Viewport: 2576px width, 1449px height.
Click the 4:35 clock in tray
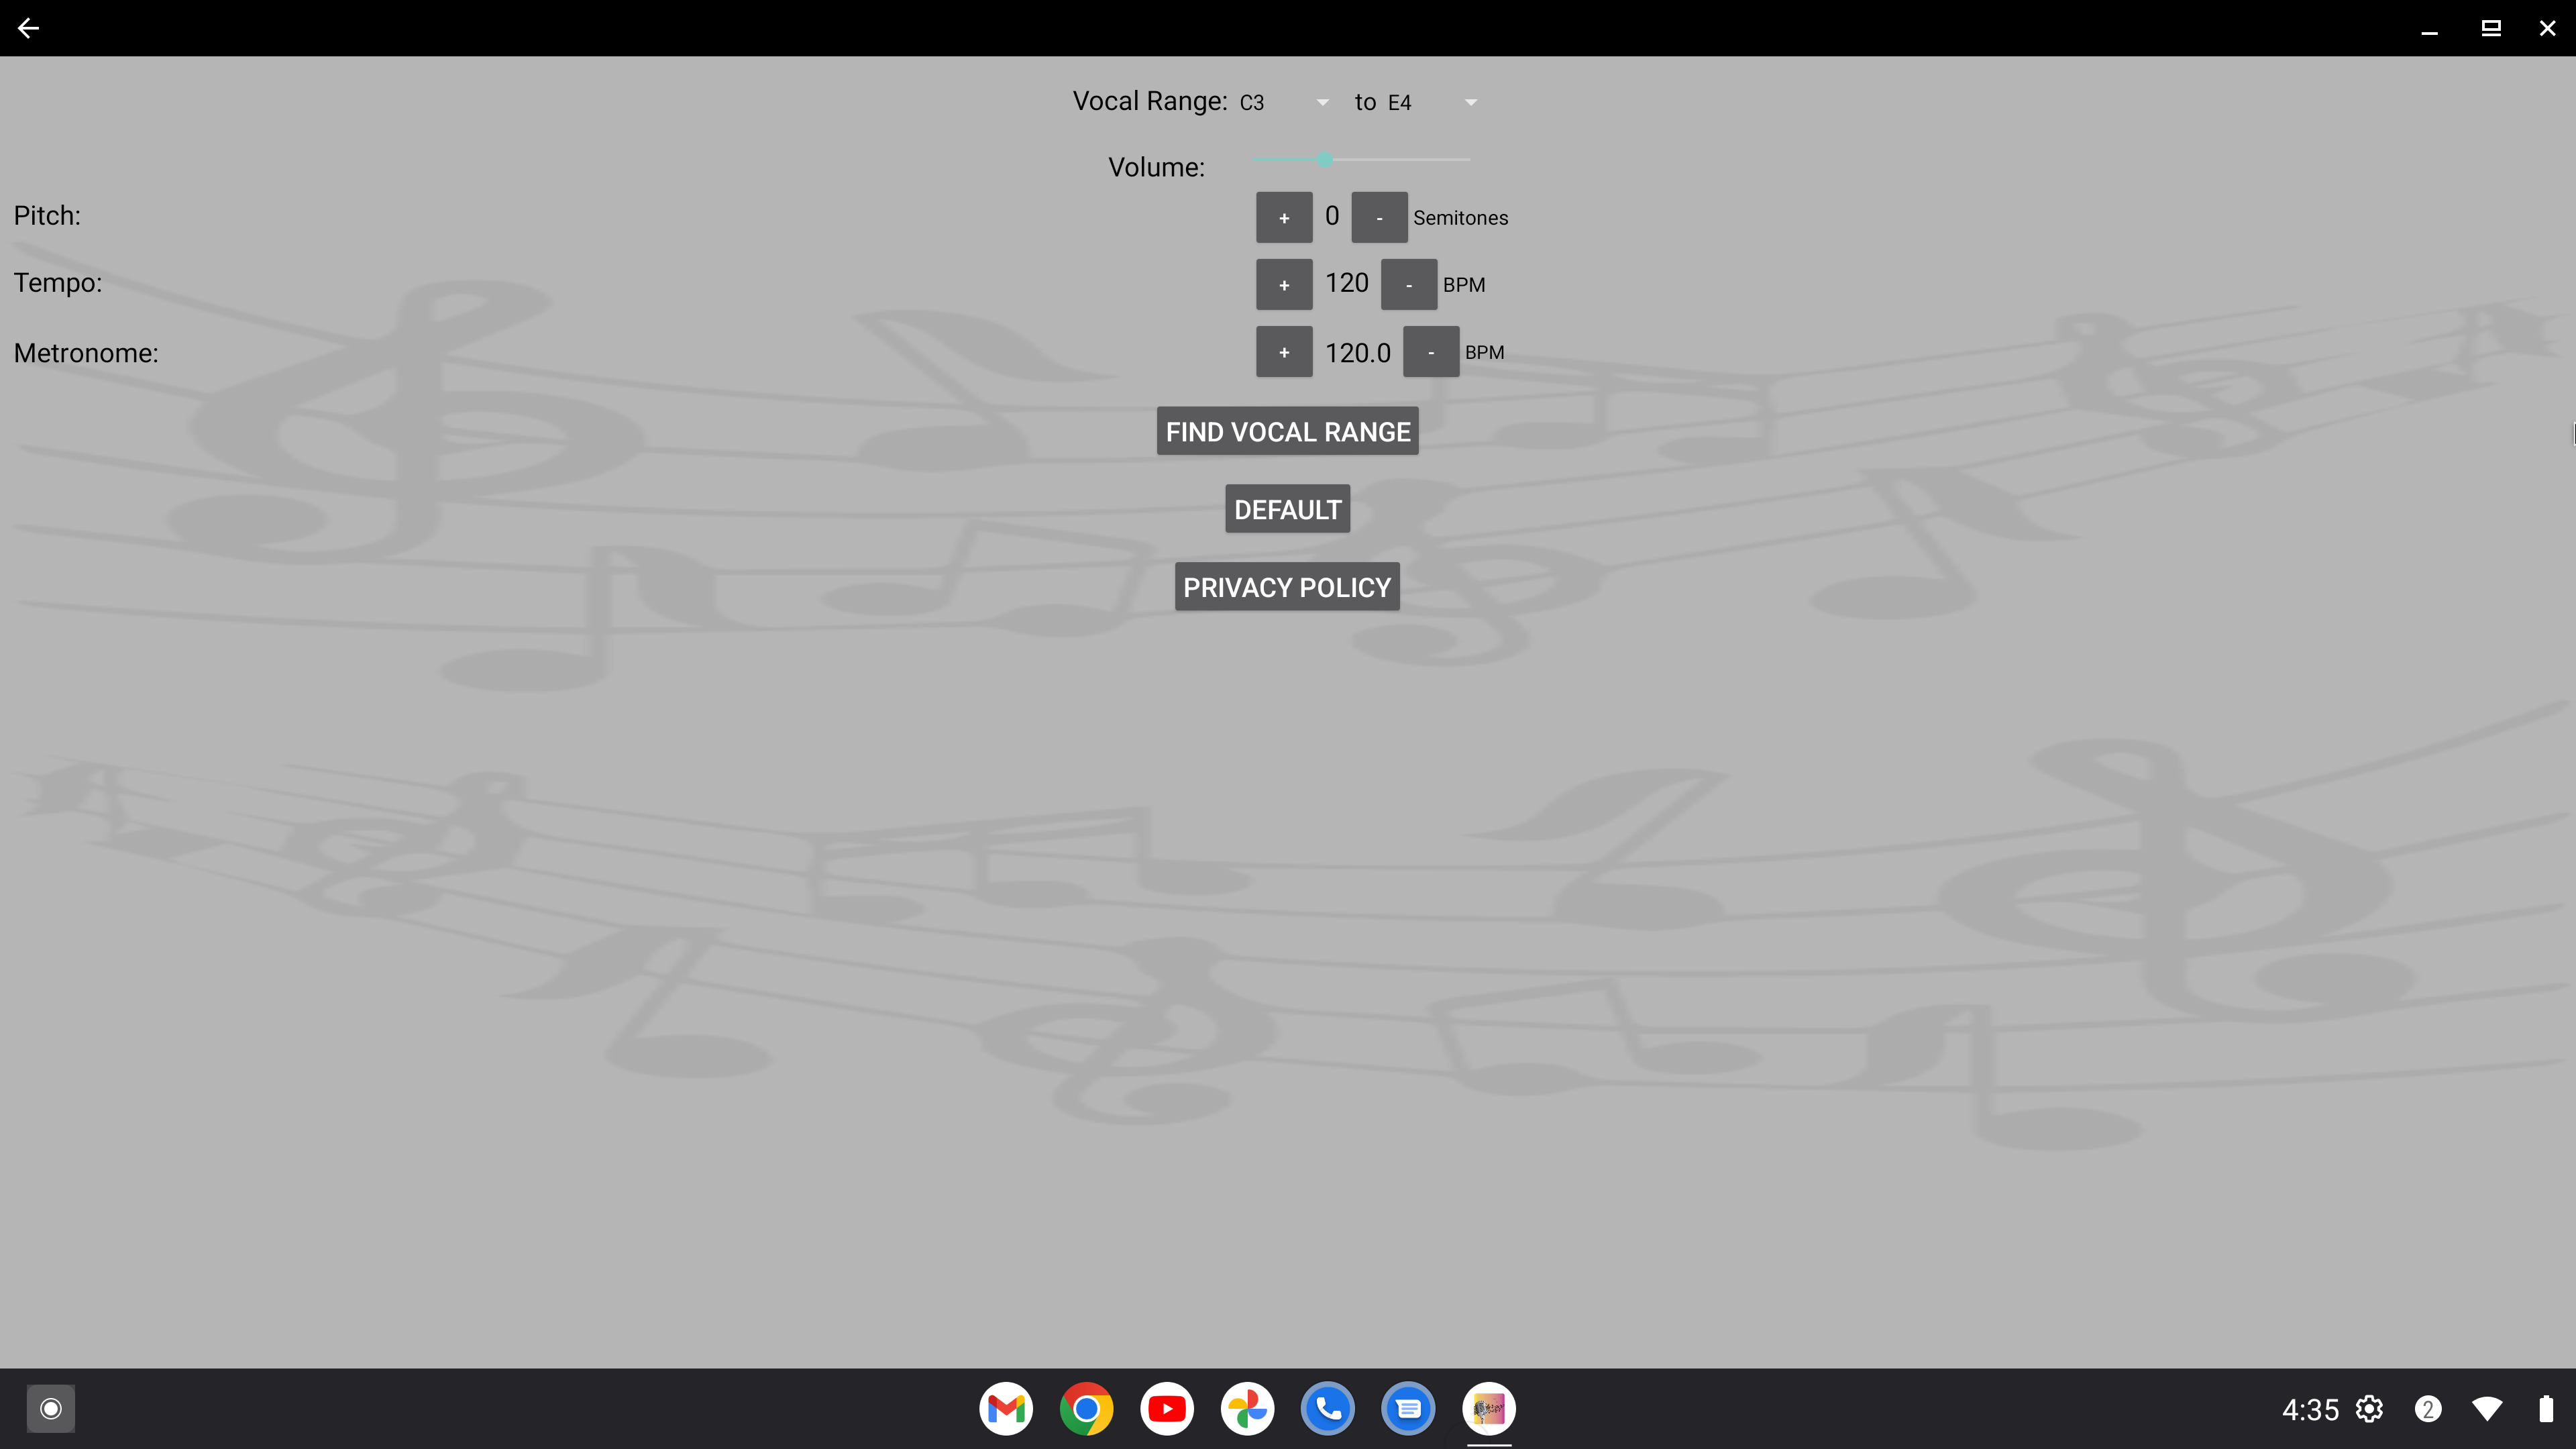pyautogui.click(x=2310, y=1410)
